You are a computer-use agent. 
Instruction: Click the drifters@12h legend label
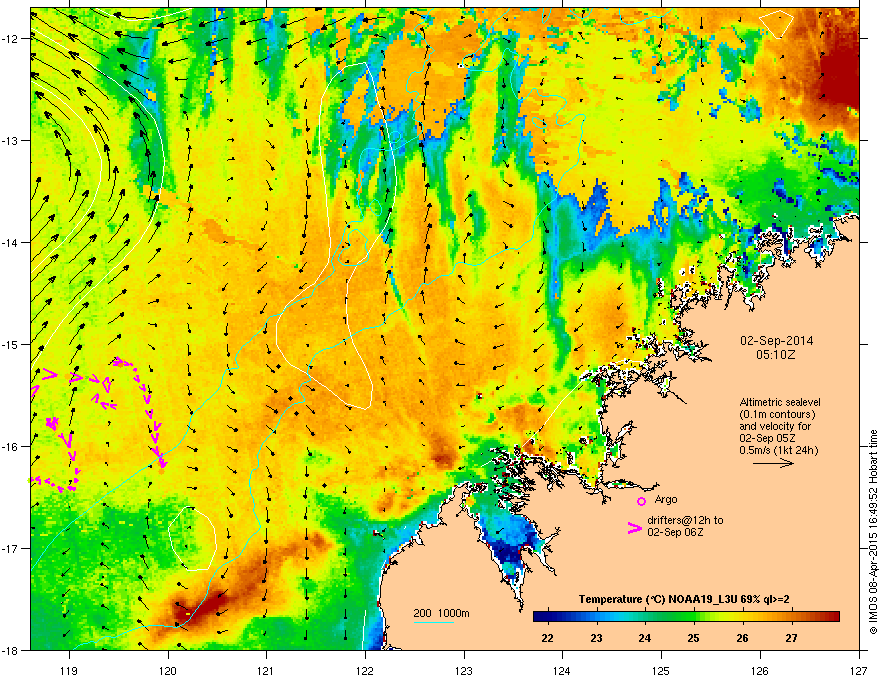coord(685,526)
